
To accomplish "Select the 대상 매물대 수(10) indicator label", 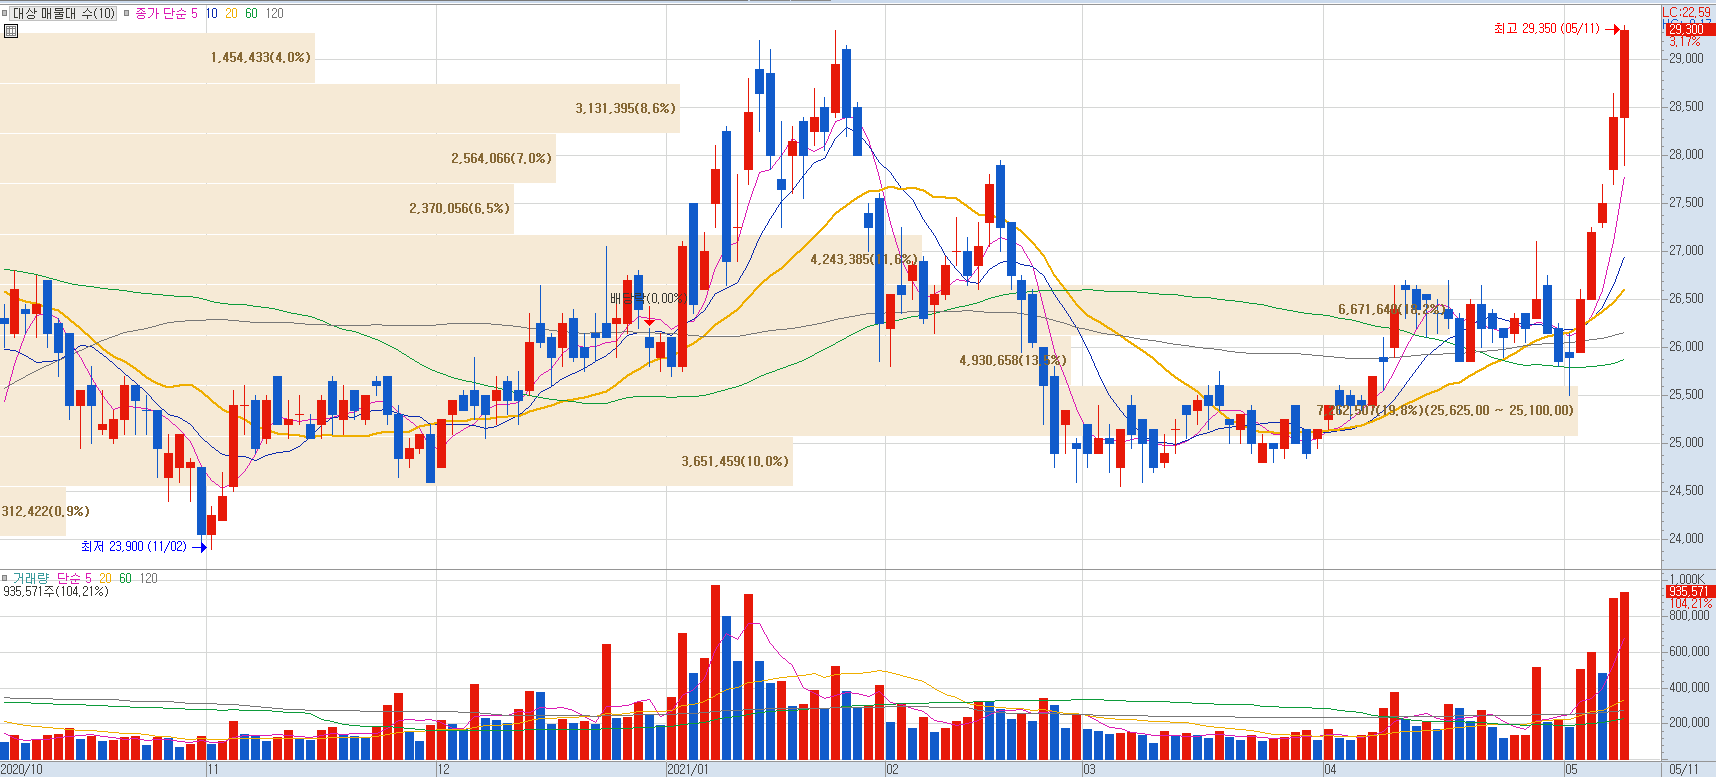I will click(x=64, y=13).
